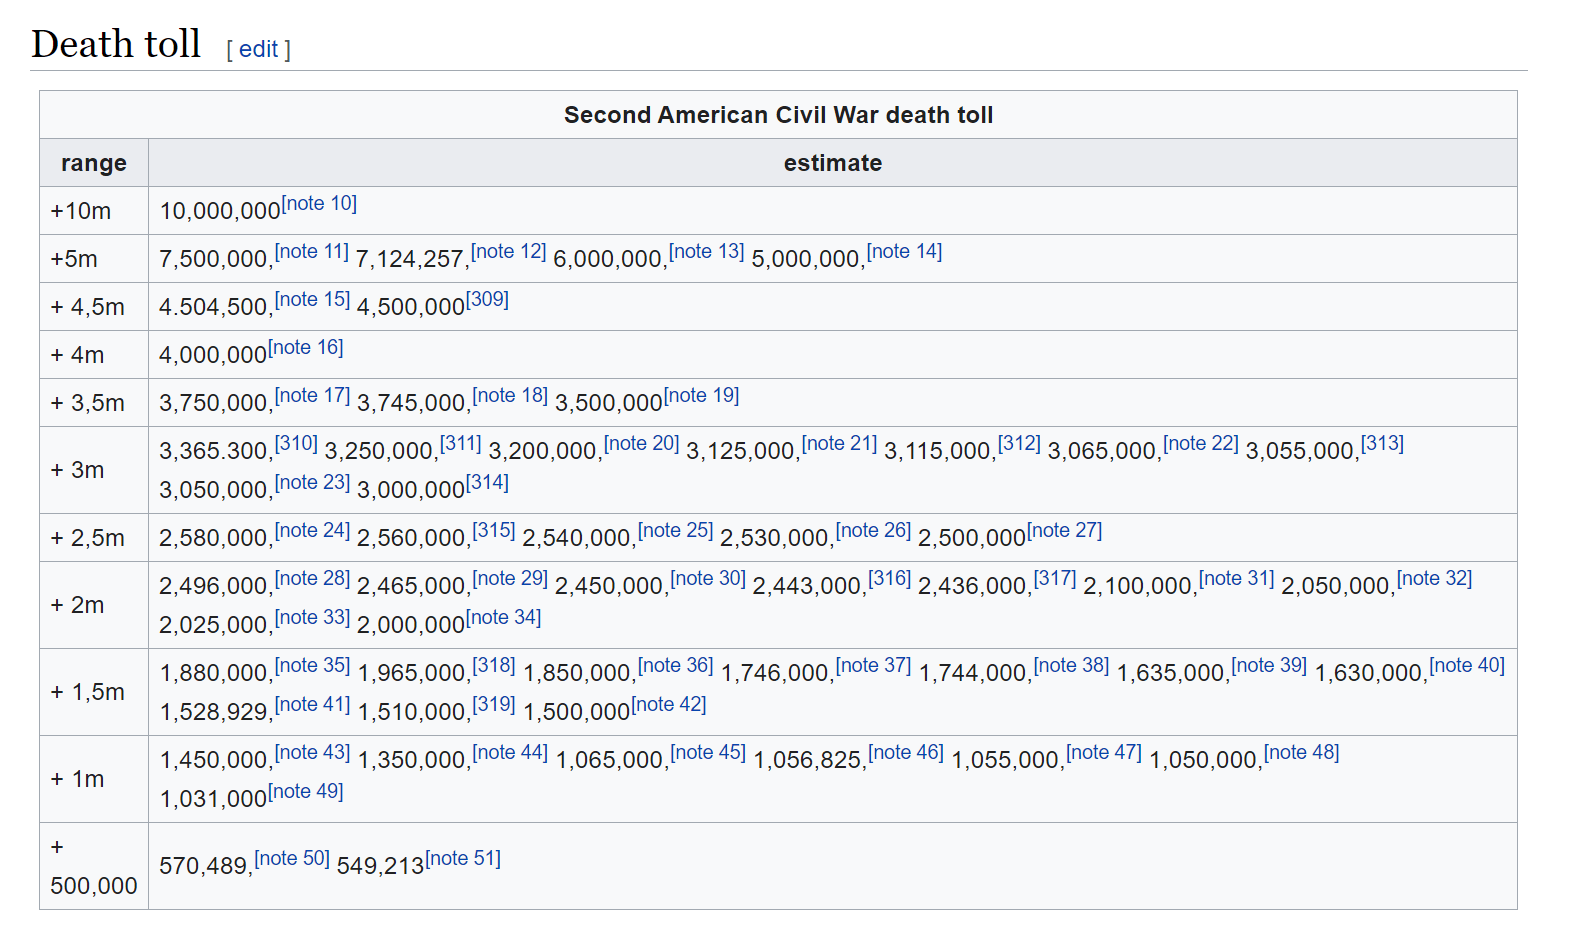
Task: Select the 'estimate' column header
Action: [x=833, y=163]
